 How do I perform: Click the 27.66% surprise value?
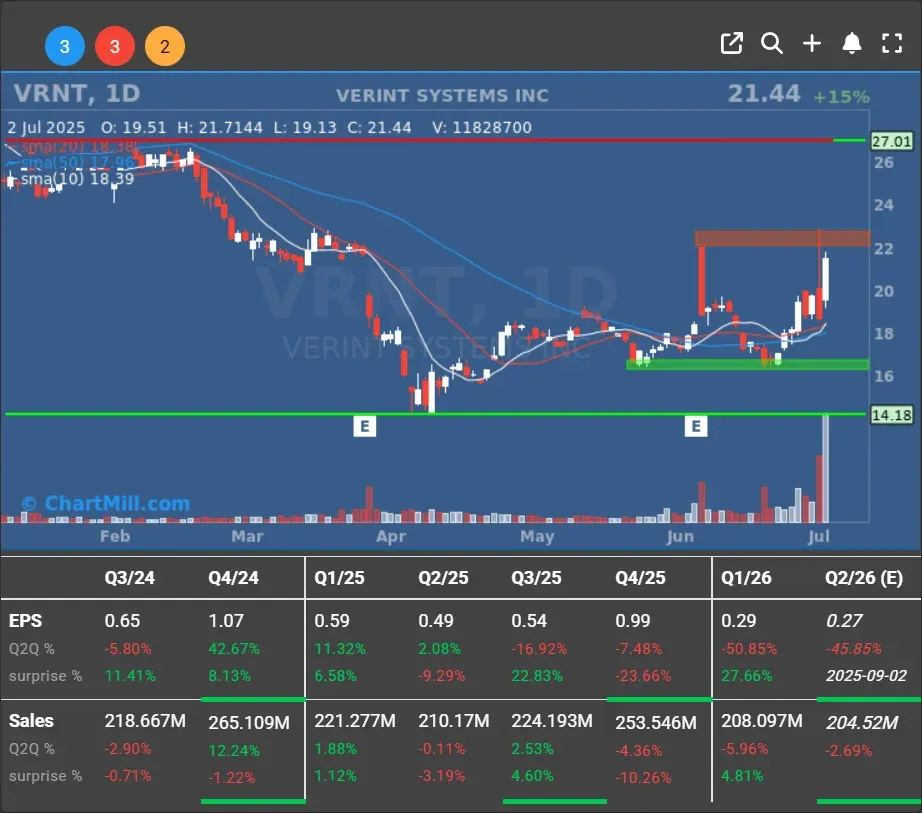(747, 676)
